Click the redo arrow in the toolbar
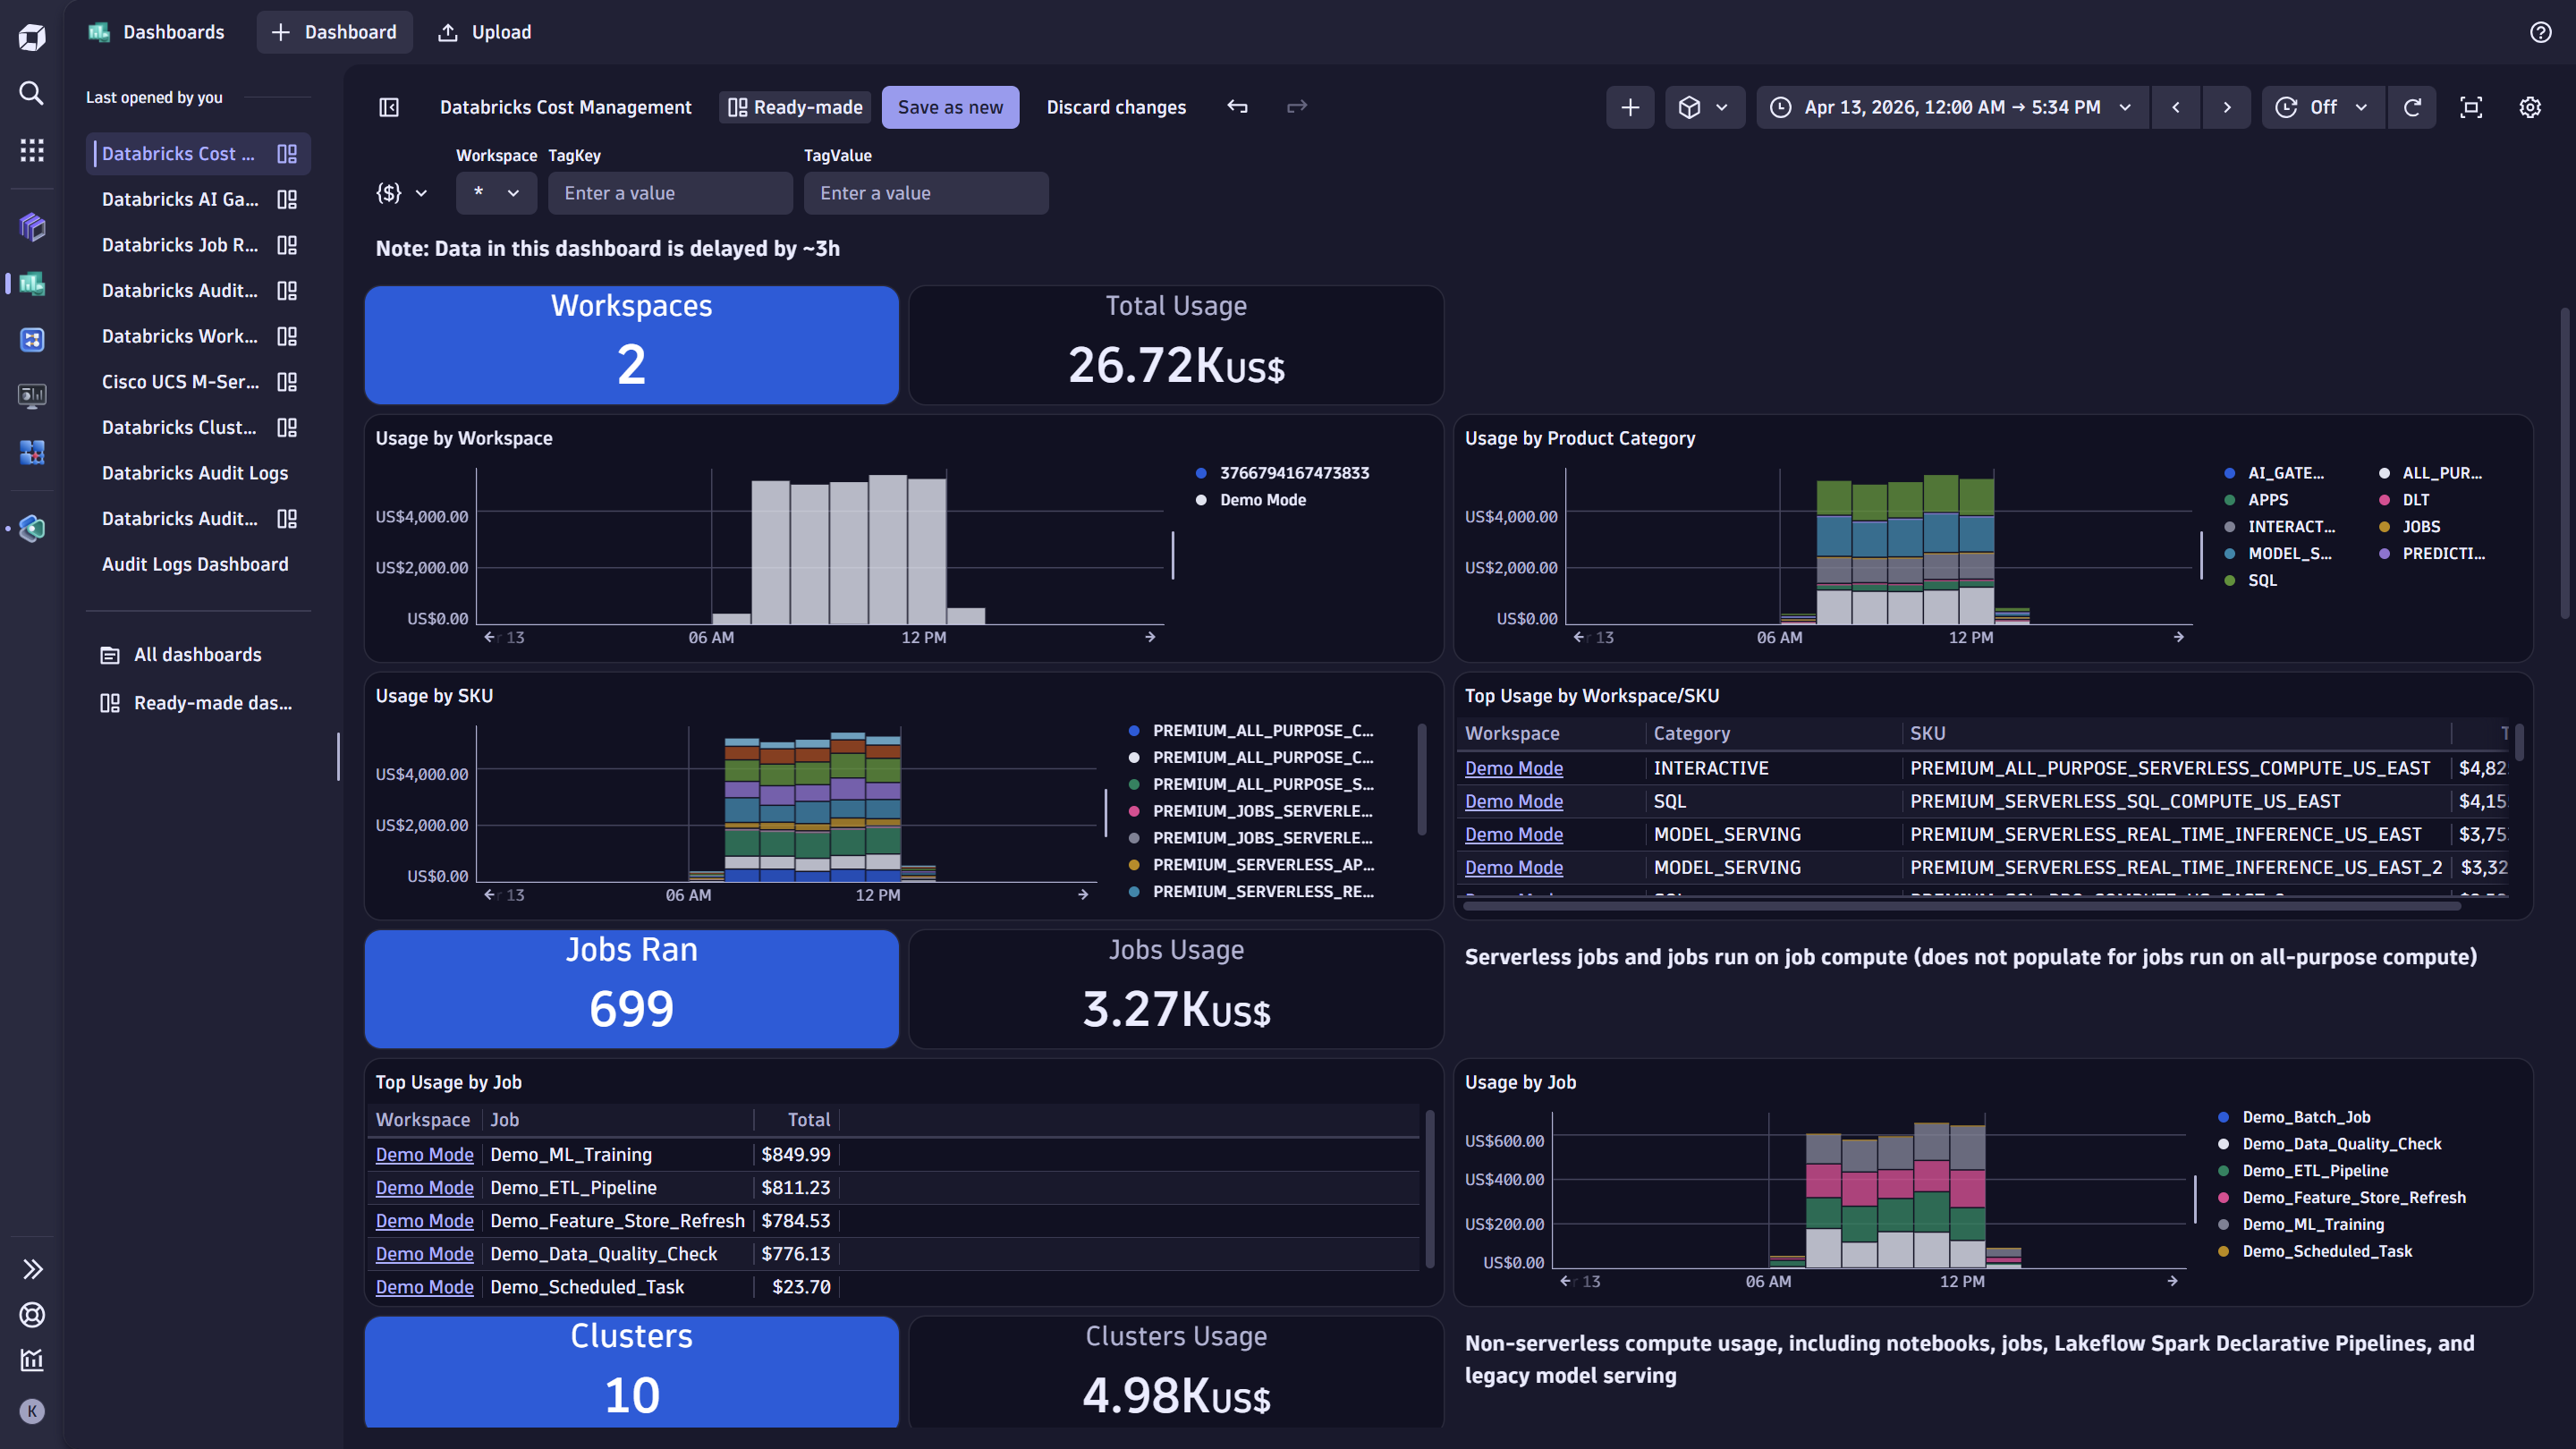2576x1449 pixels. coord(1296,106)
